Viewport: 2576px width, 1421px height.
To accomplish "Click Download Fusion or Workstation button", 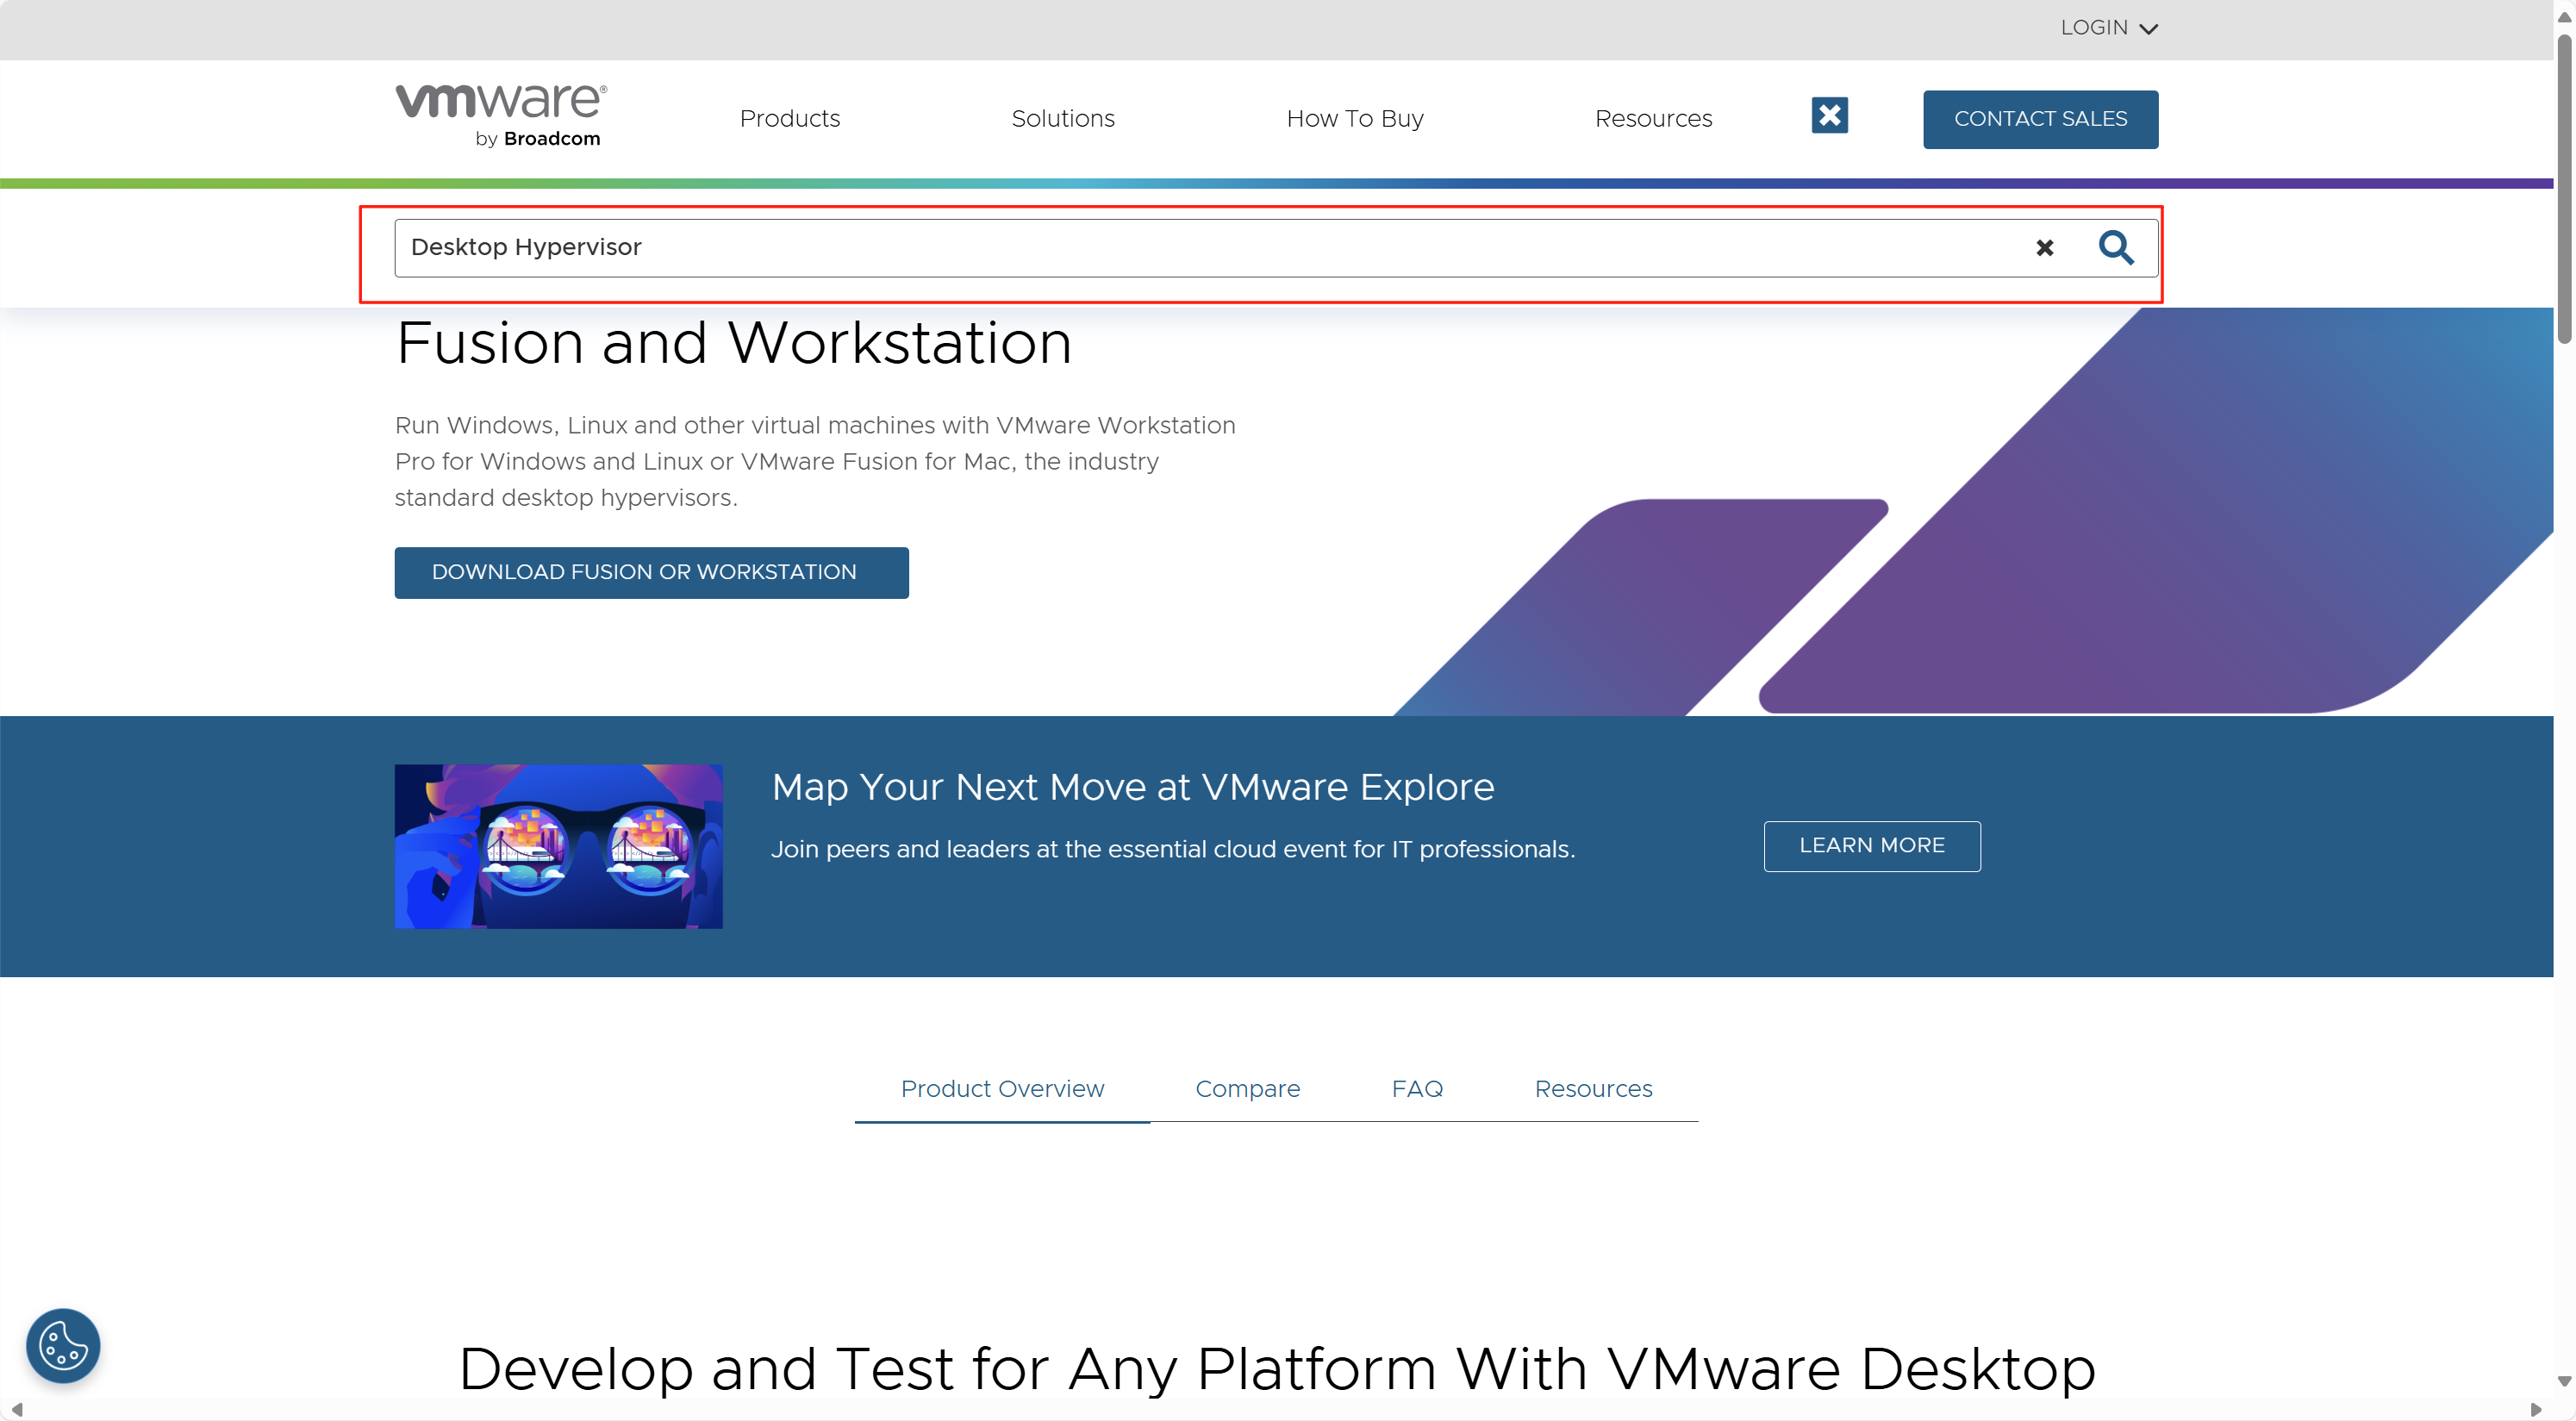I will (651, 572).
